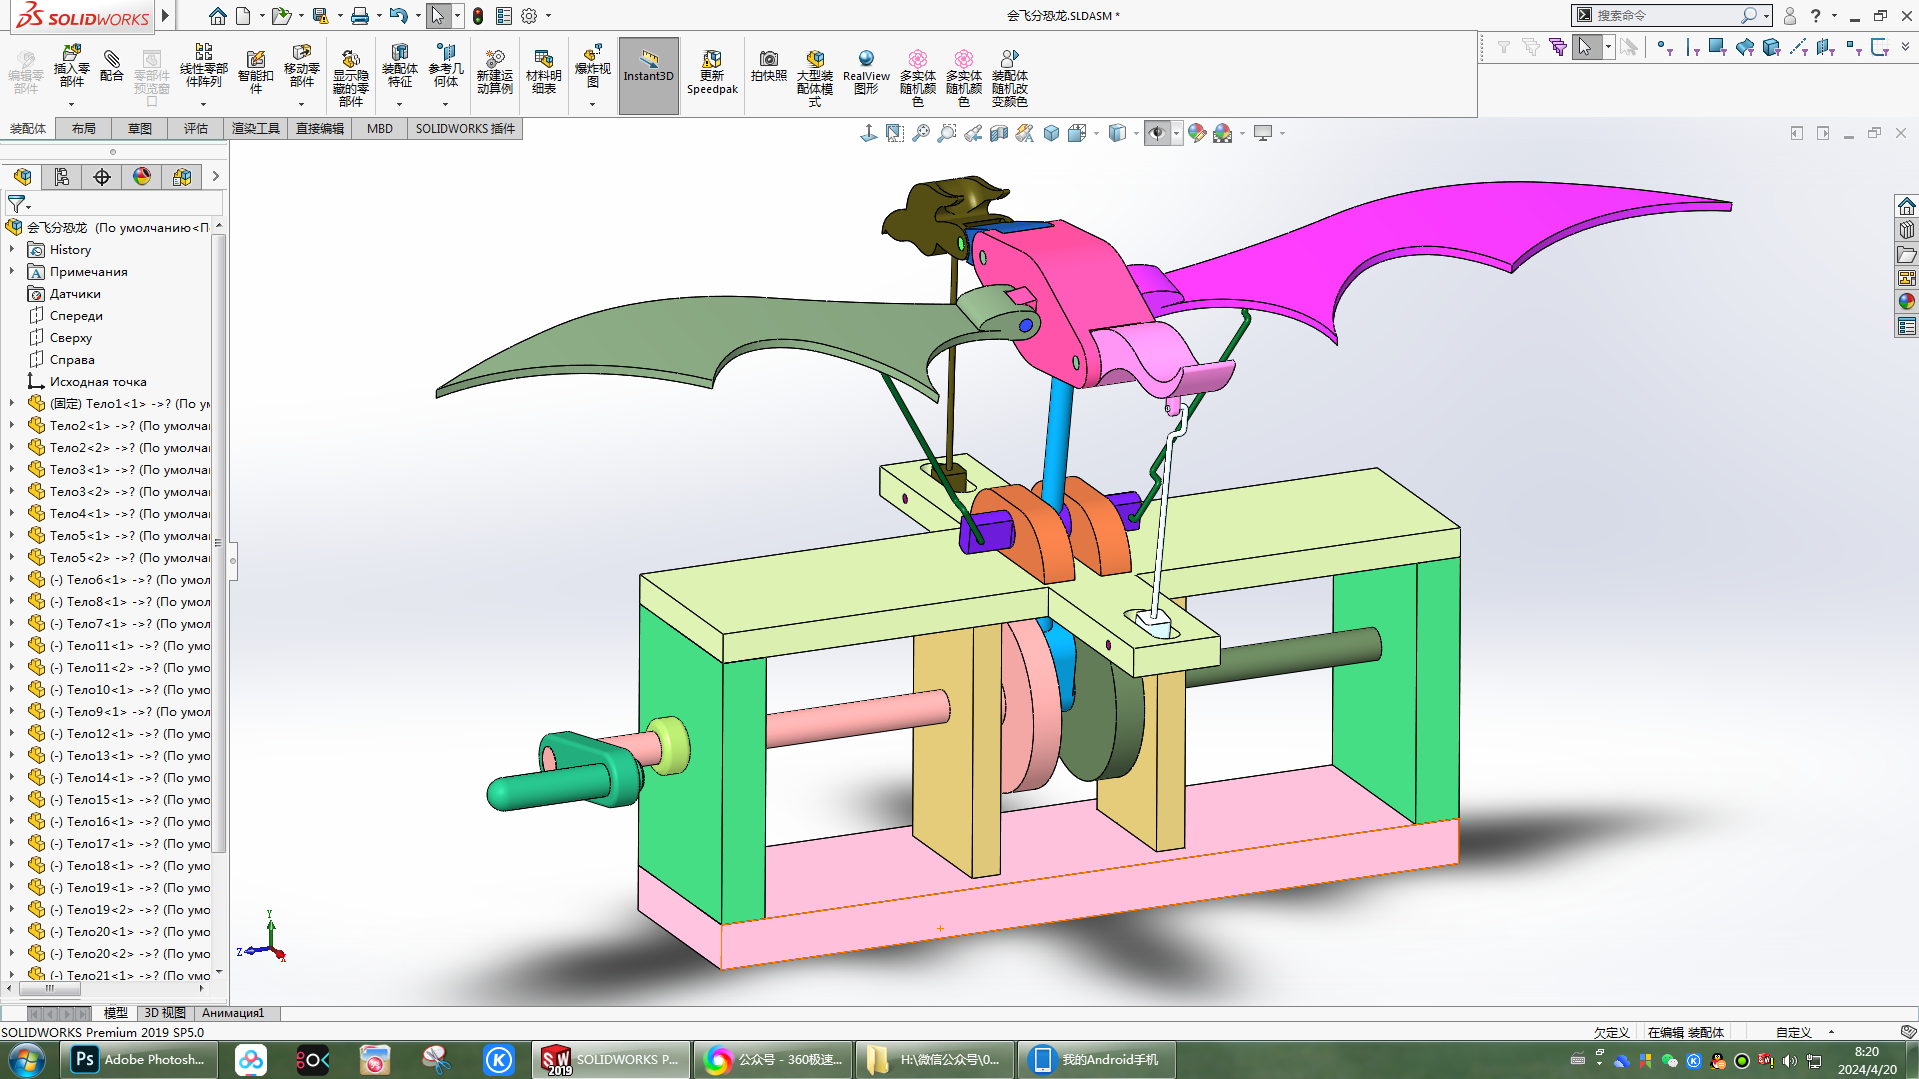Click Show Hidden Components (显示隐藏的零部件)
The image size is (1919, 1079).
coord(350,77)
